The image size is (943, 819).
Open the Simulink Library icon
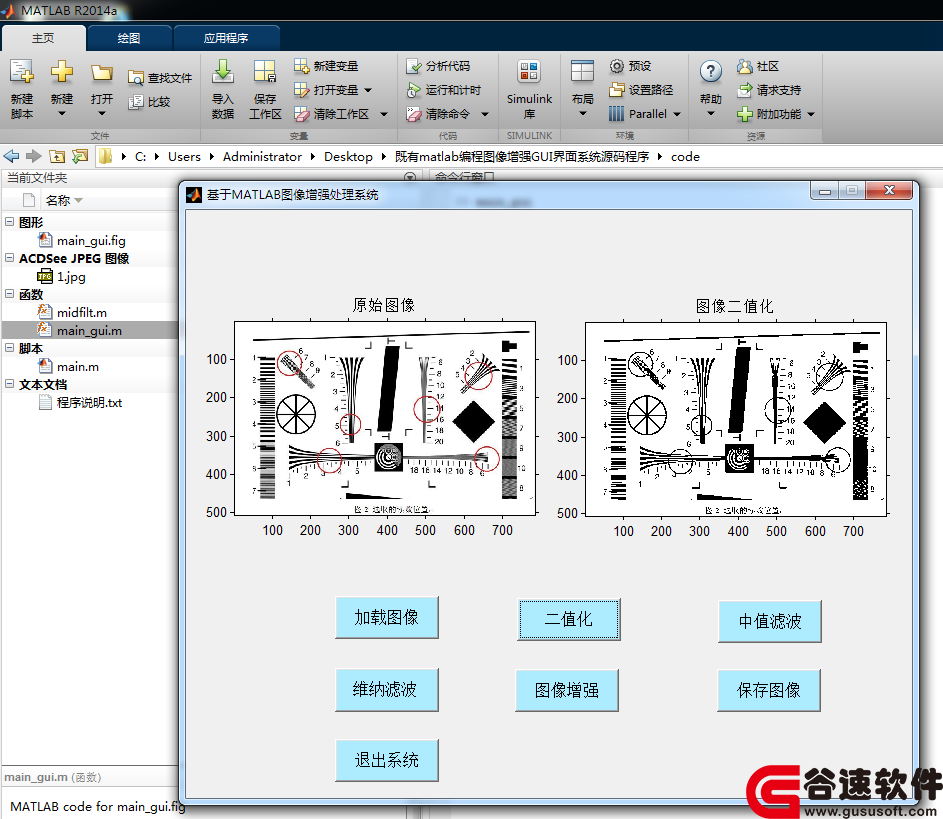529,72
